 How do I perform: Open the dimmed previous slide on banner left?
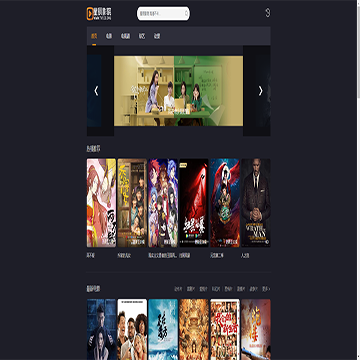pos(94,91)
